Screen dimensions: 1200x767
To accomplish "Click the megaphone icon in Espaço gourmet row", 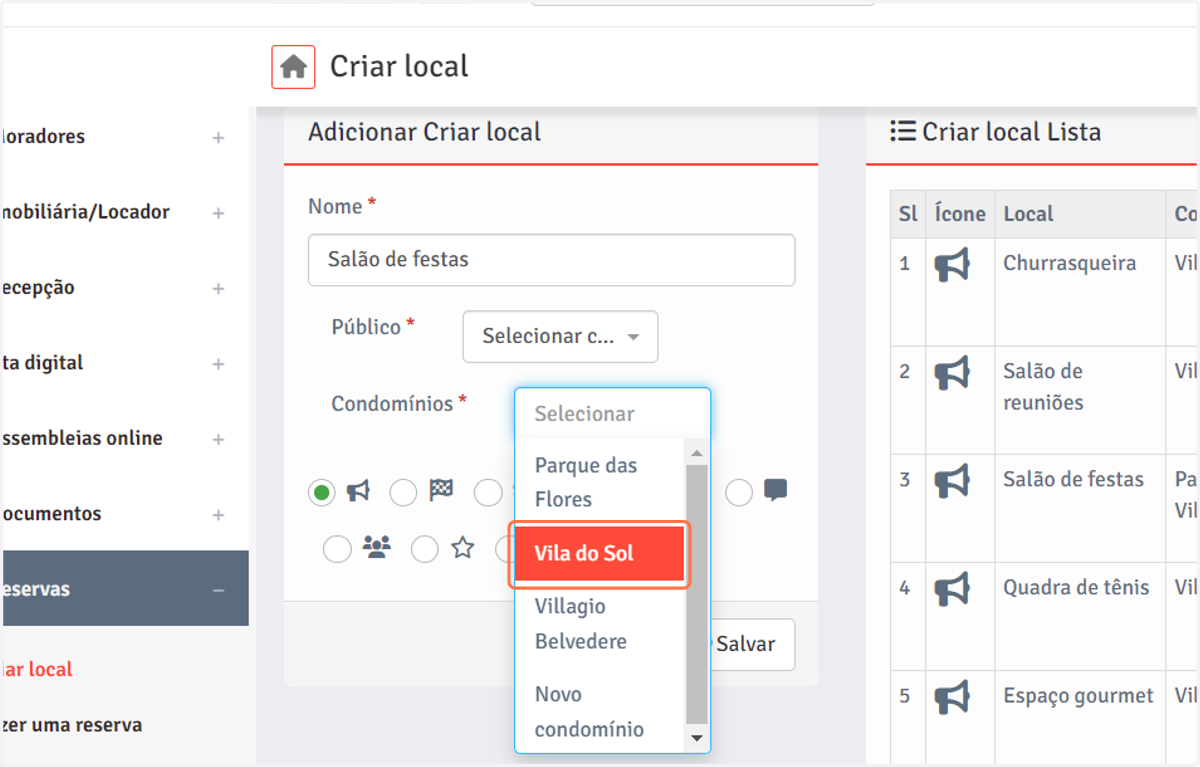I will [952, 697].
